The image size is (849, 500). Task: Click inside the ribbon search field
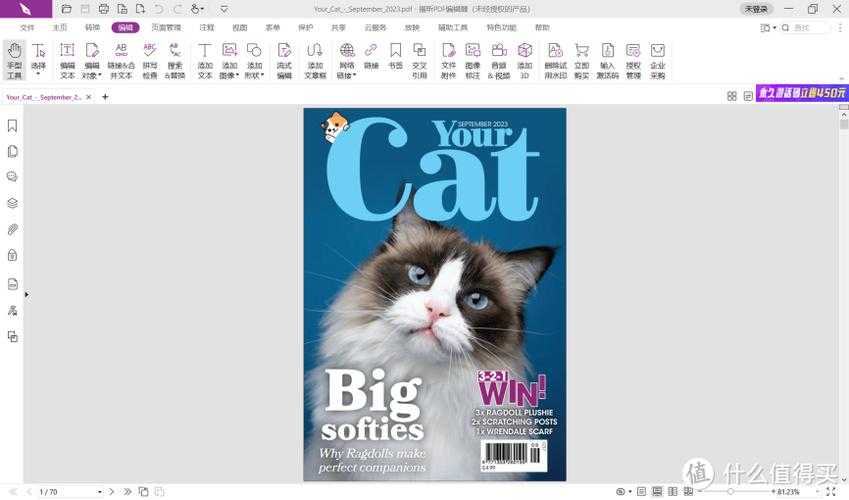coord(809,28)
